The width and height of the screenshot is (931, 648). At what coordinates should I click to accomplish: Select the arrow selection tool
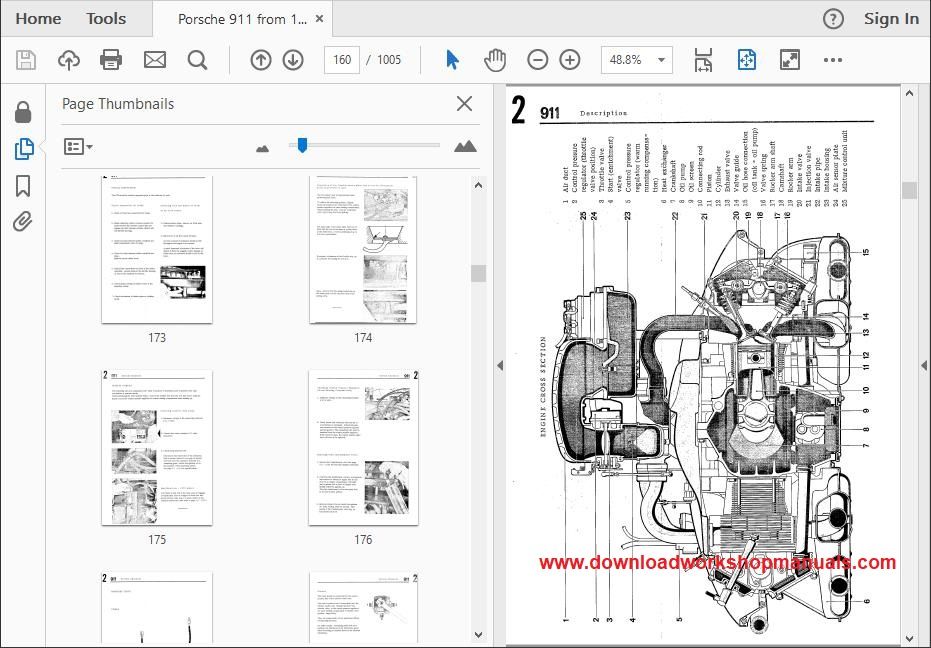452,60
